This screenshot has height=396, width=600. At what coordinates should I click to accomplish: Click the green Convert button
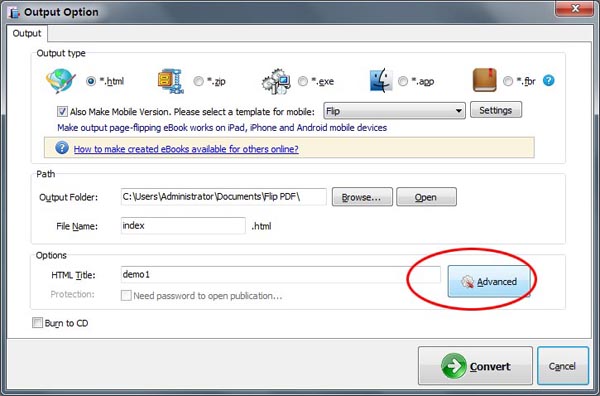point(475,366)
